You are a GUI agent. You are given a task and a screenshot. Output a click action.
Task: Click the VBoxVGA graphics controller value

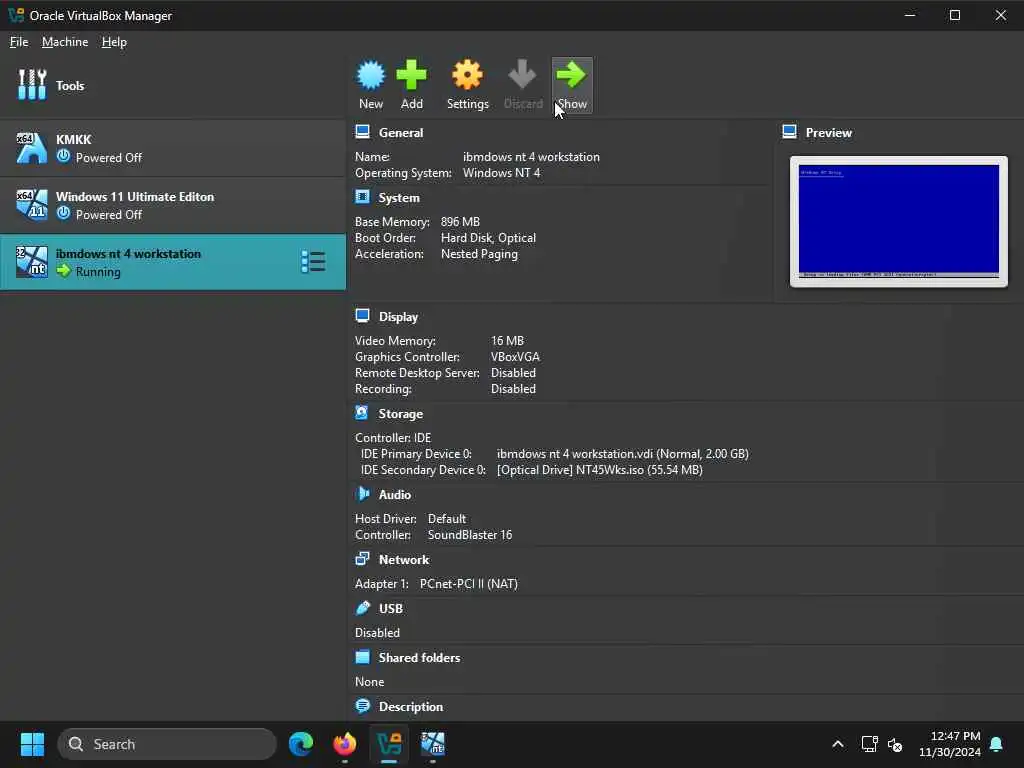(515, 357)
